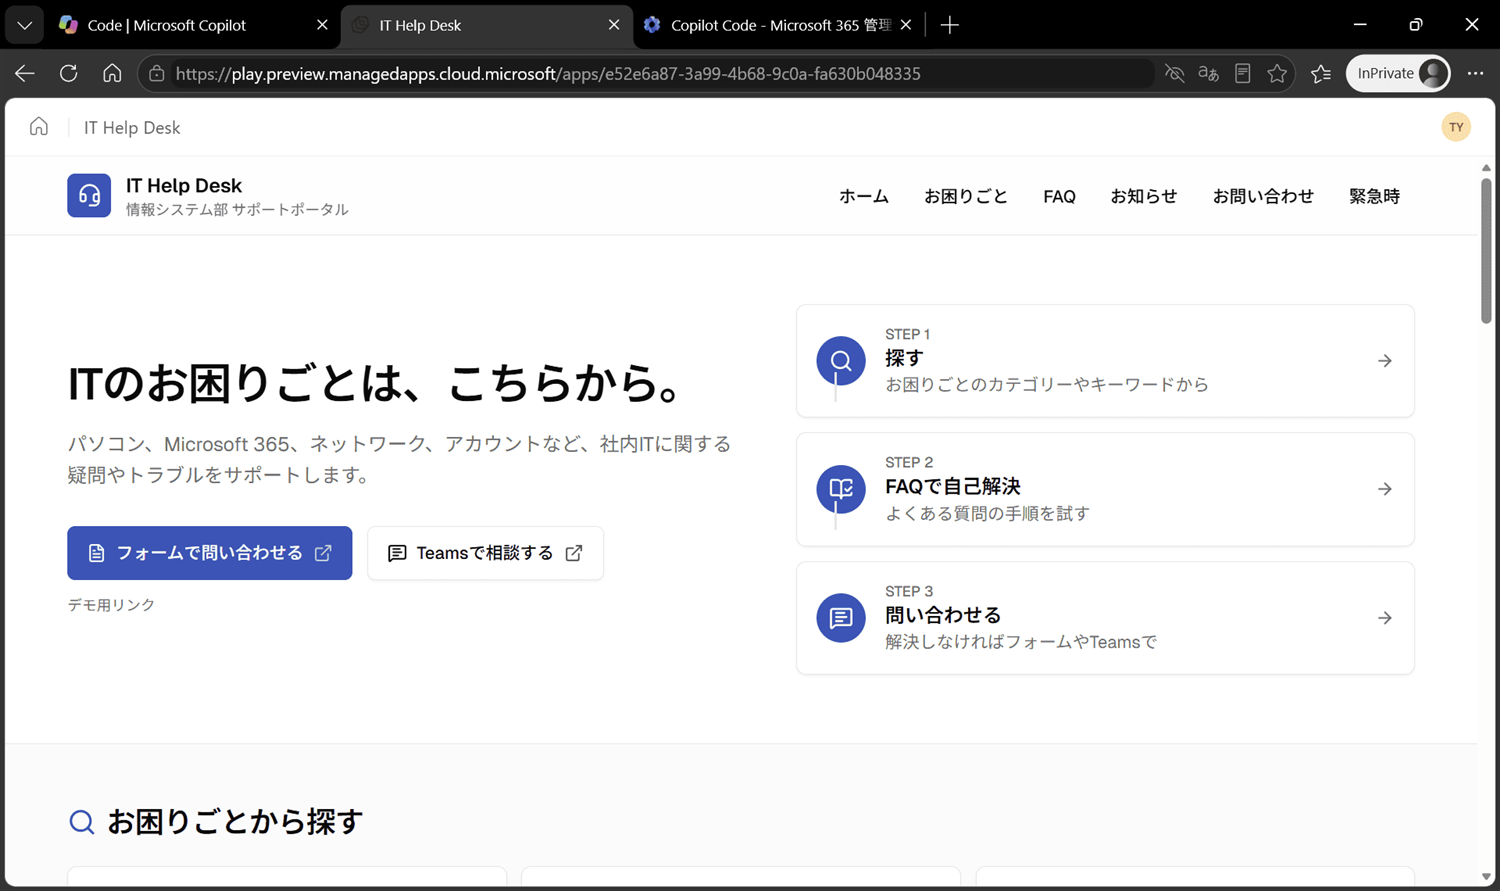Click the browser Back arrow
1500x891 pixels.
[25, 73]
